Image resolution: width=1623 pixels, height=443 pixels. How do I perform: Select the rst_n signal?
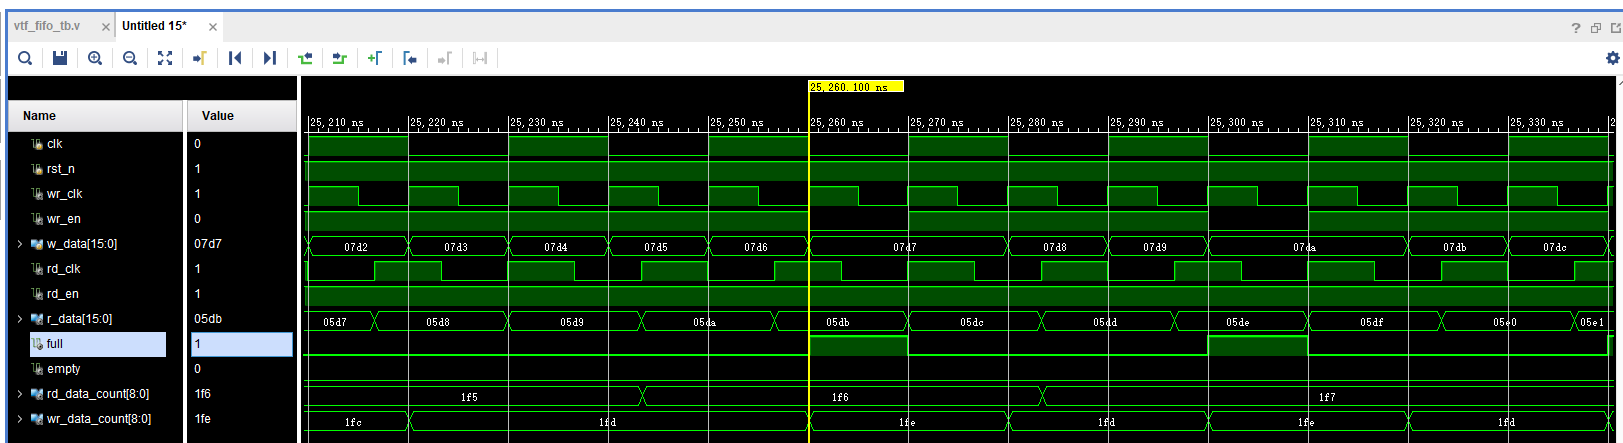(60, 169)
